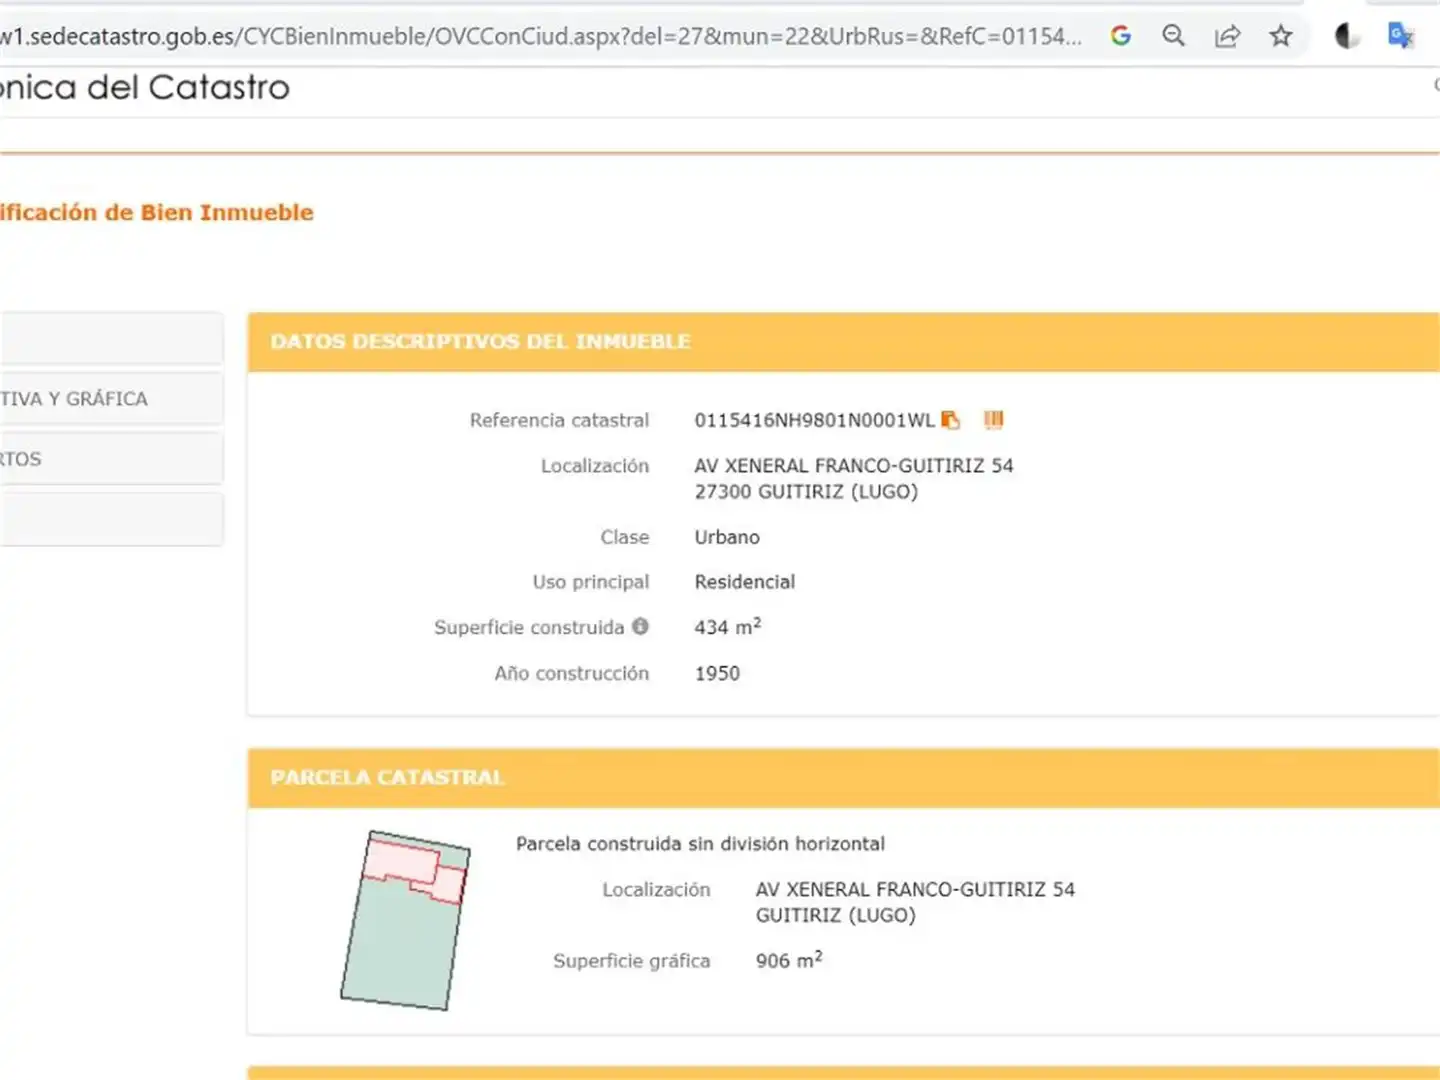Open the Google Translate extension icon
Screen dimensions: 1440x1080
[x=1400, y=36]
